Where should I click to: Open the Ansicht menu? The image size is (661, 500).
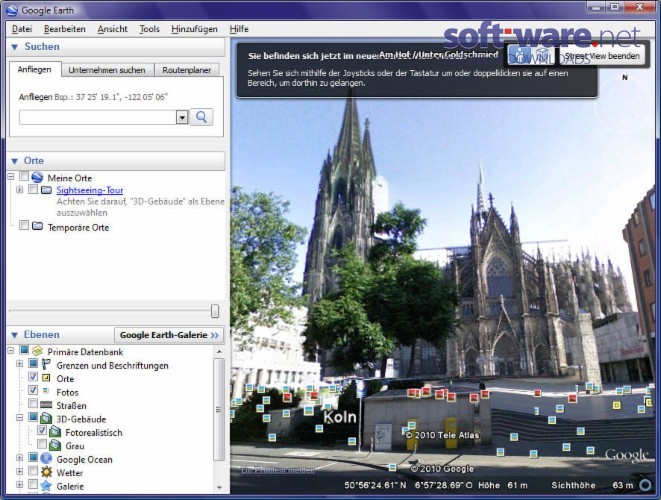113,29
